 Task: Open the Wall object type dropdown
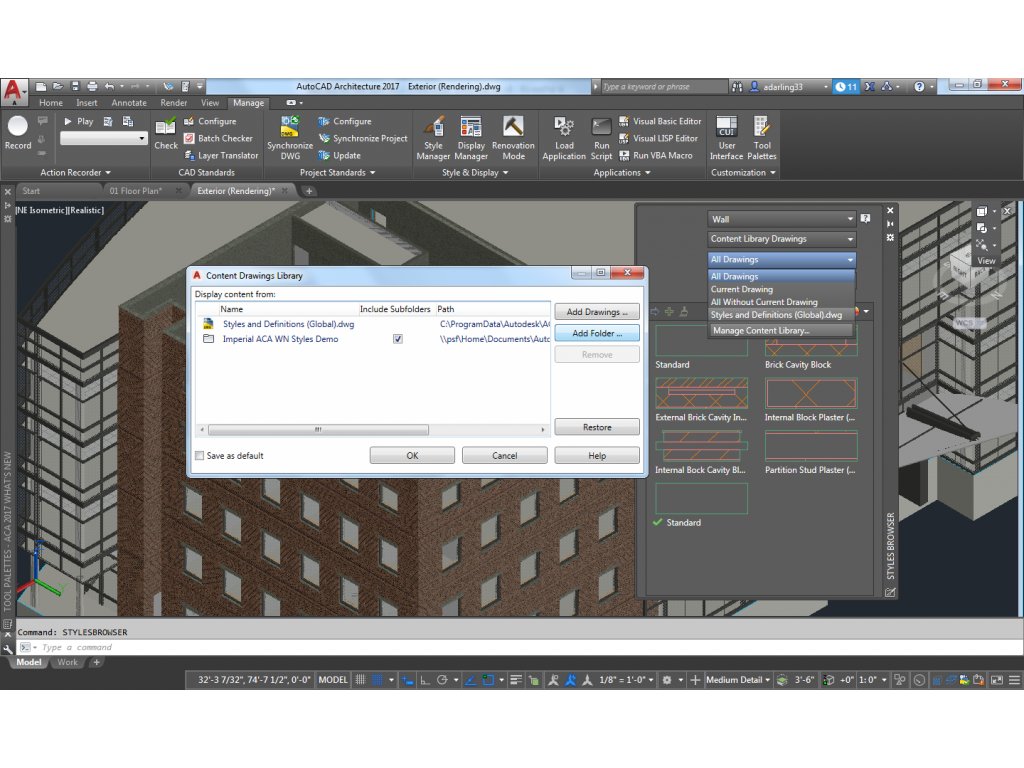781,219
